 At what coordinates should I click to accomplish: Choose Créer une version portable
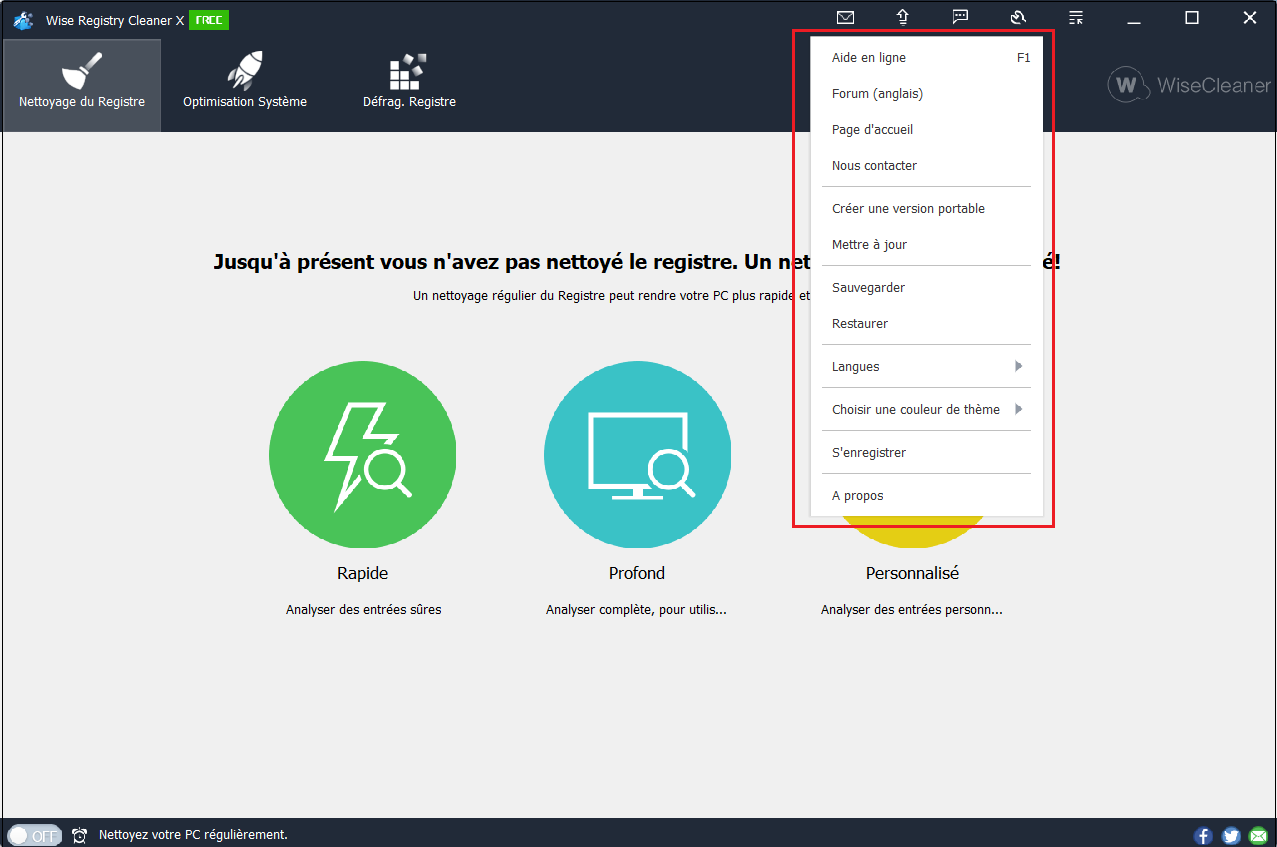[x=926, y=209]
